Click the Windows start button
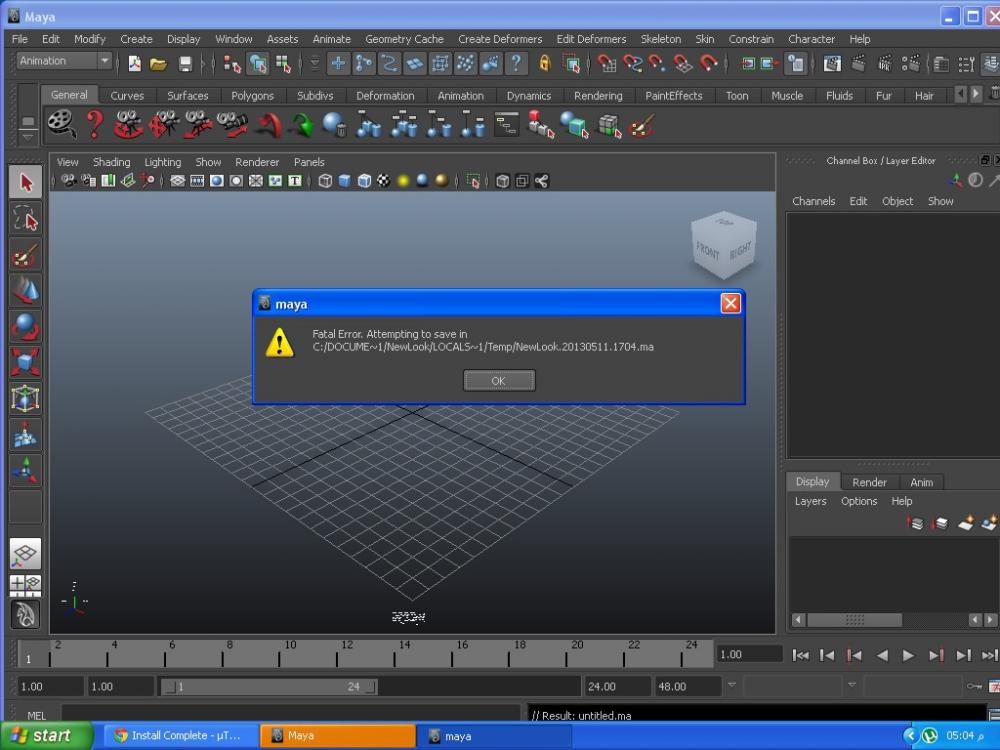Viewport: 1000px width, 750px height. point(47,735)
